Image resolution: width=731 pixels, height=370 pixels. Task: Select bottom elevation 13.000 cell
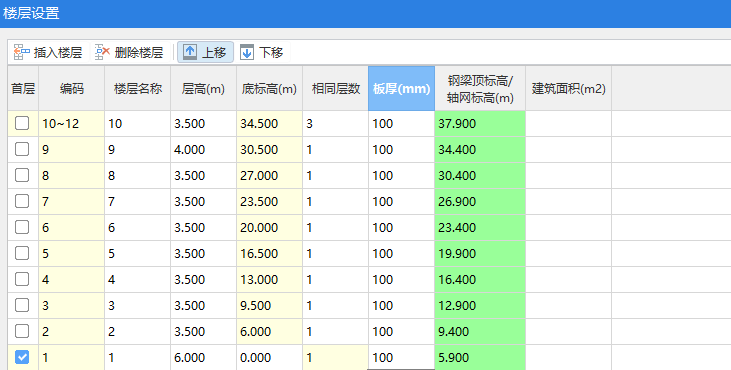[x=269, y=280]
